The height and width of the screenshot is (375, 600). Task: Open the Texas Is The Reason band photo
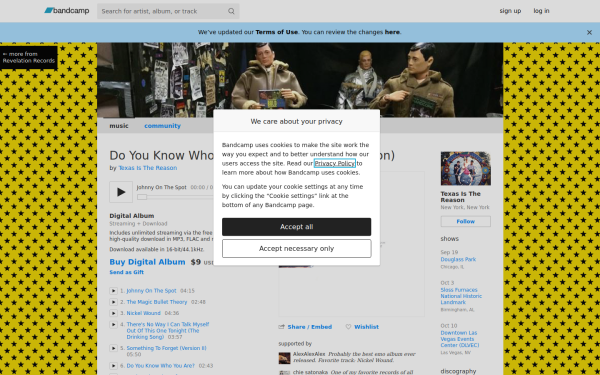pos(465,168)
